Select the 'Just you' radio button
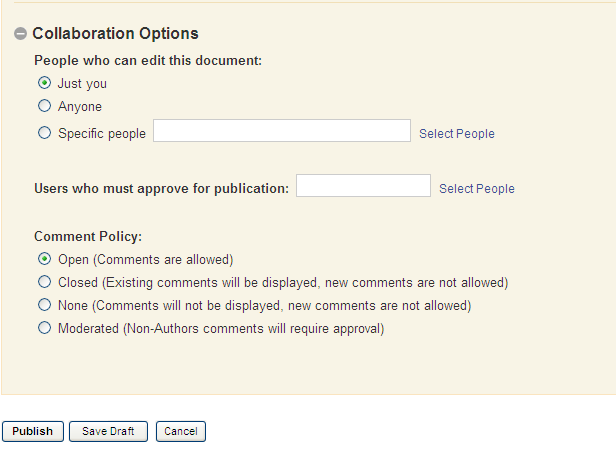This screenshot has width=616, height=475. coord(44,83)
